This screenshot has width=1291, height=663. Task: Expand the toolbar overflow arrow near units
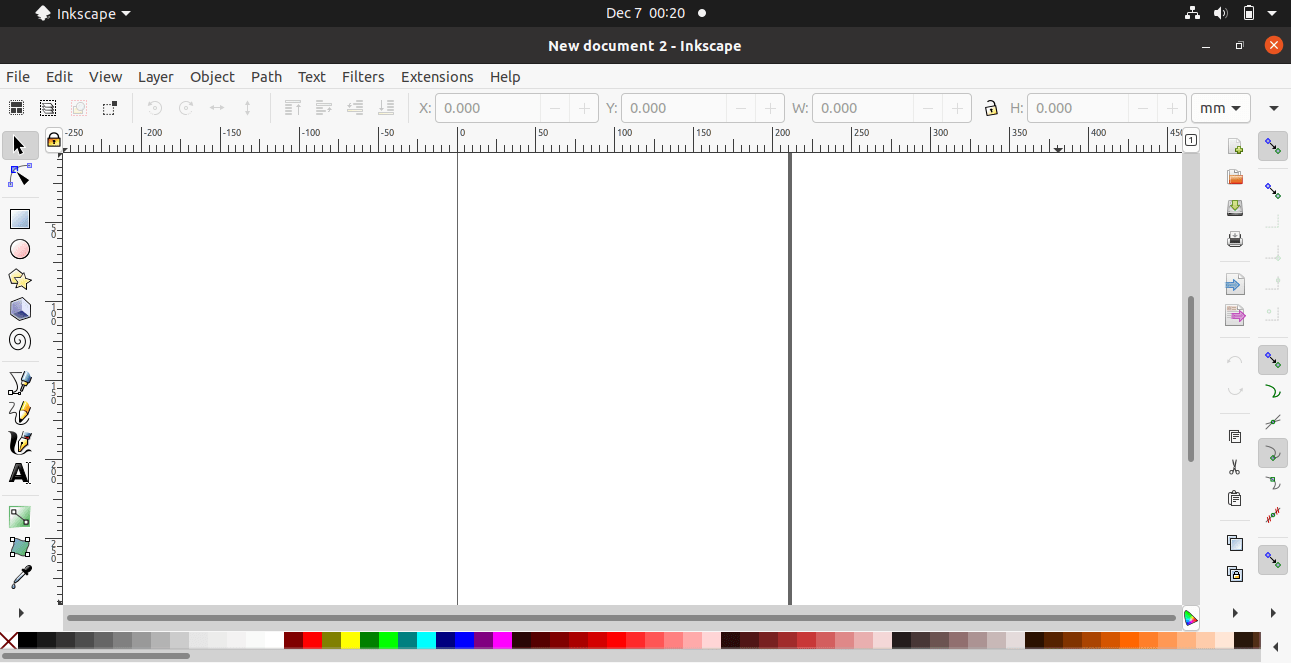[x=1274, y=107]
